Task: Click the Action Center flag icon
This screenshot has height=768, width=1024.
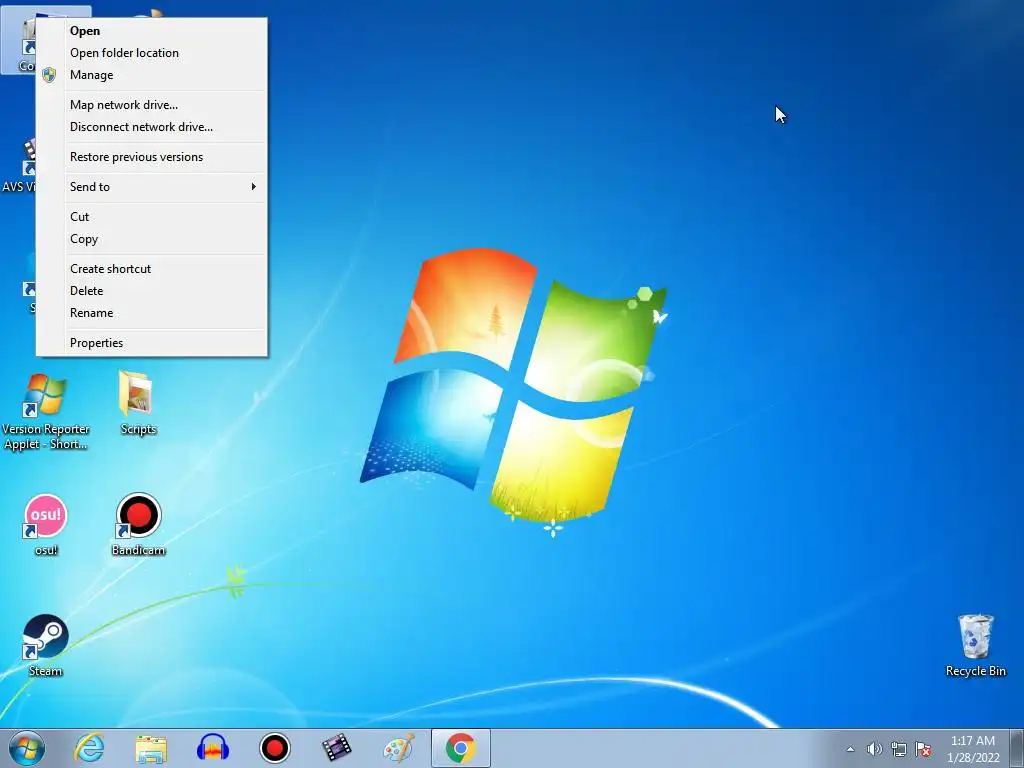Action: (x=923, y=749)
